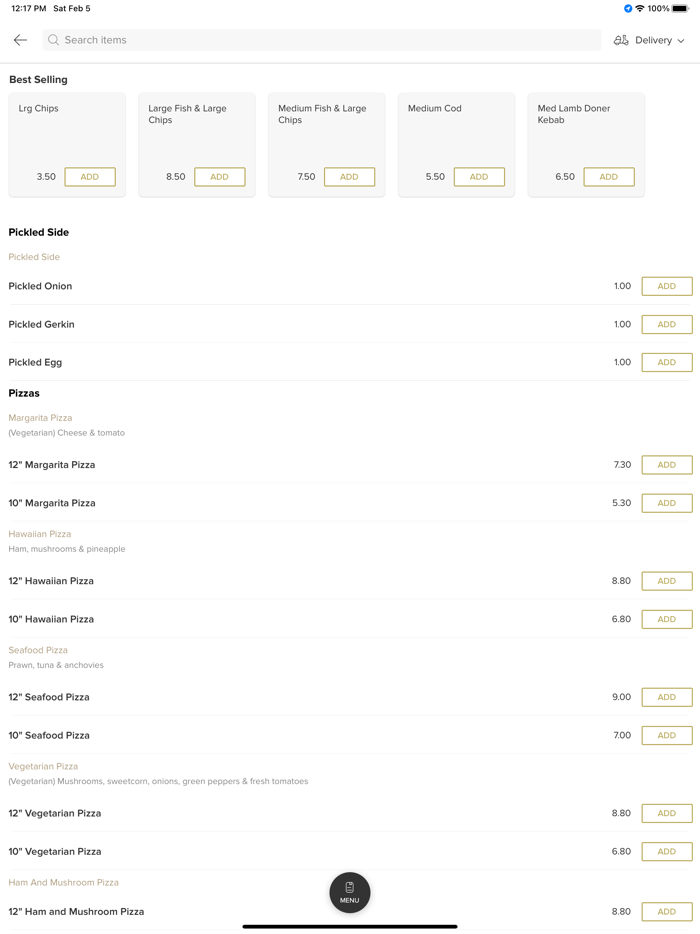This screenshot has width=700, height=934.
Task: Add Pickled Egg to order
Action: click(666, 362)
